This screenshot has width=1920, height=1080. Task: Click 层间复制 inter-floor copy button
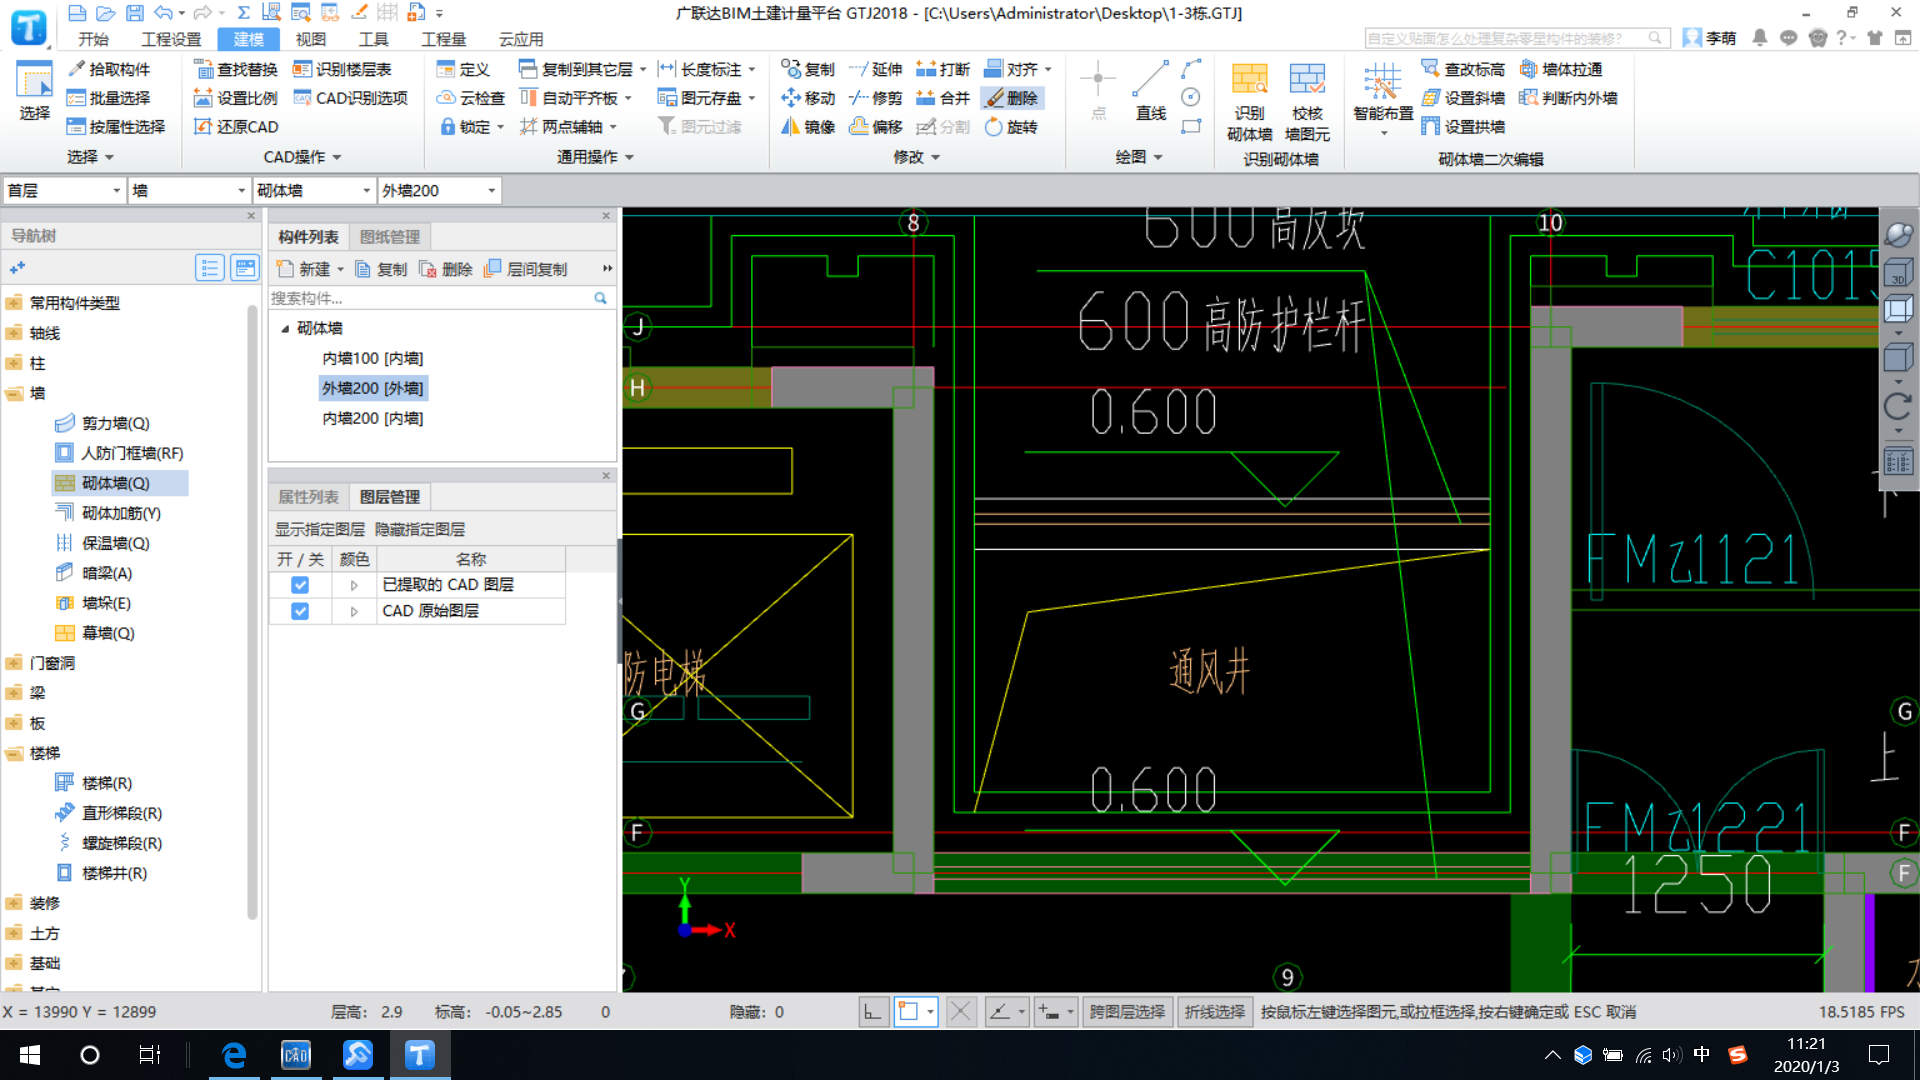tap(526, 269)
